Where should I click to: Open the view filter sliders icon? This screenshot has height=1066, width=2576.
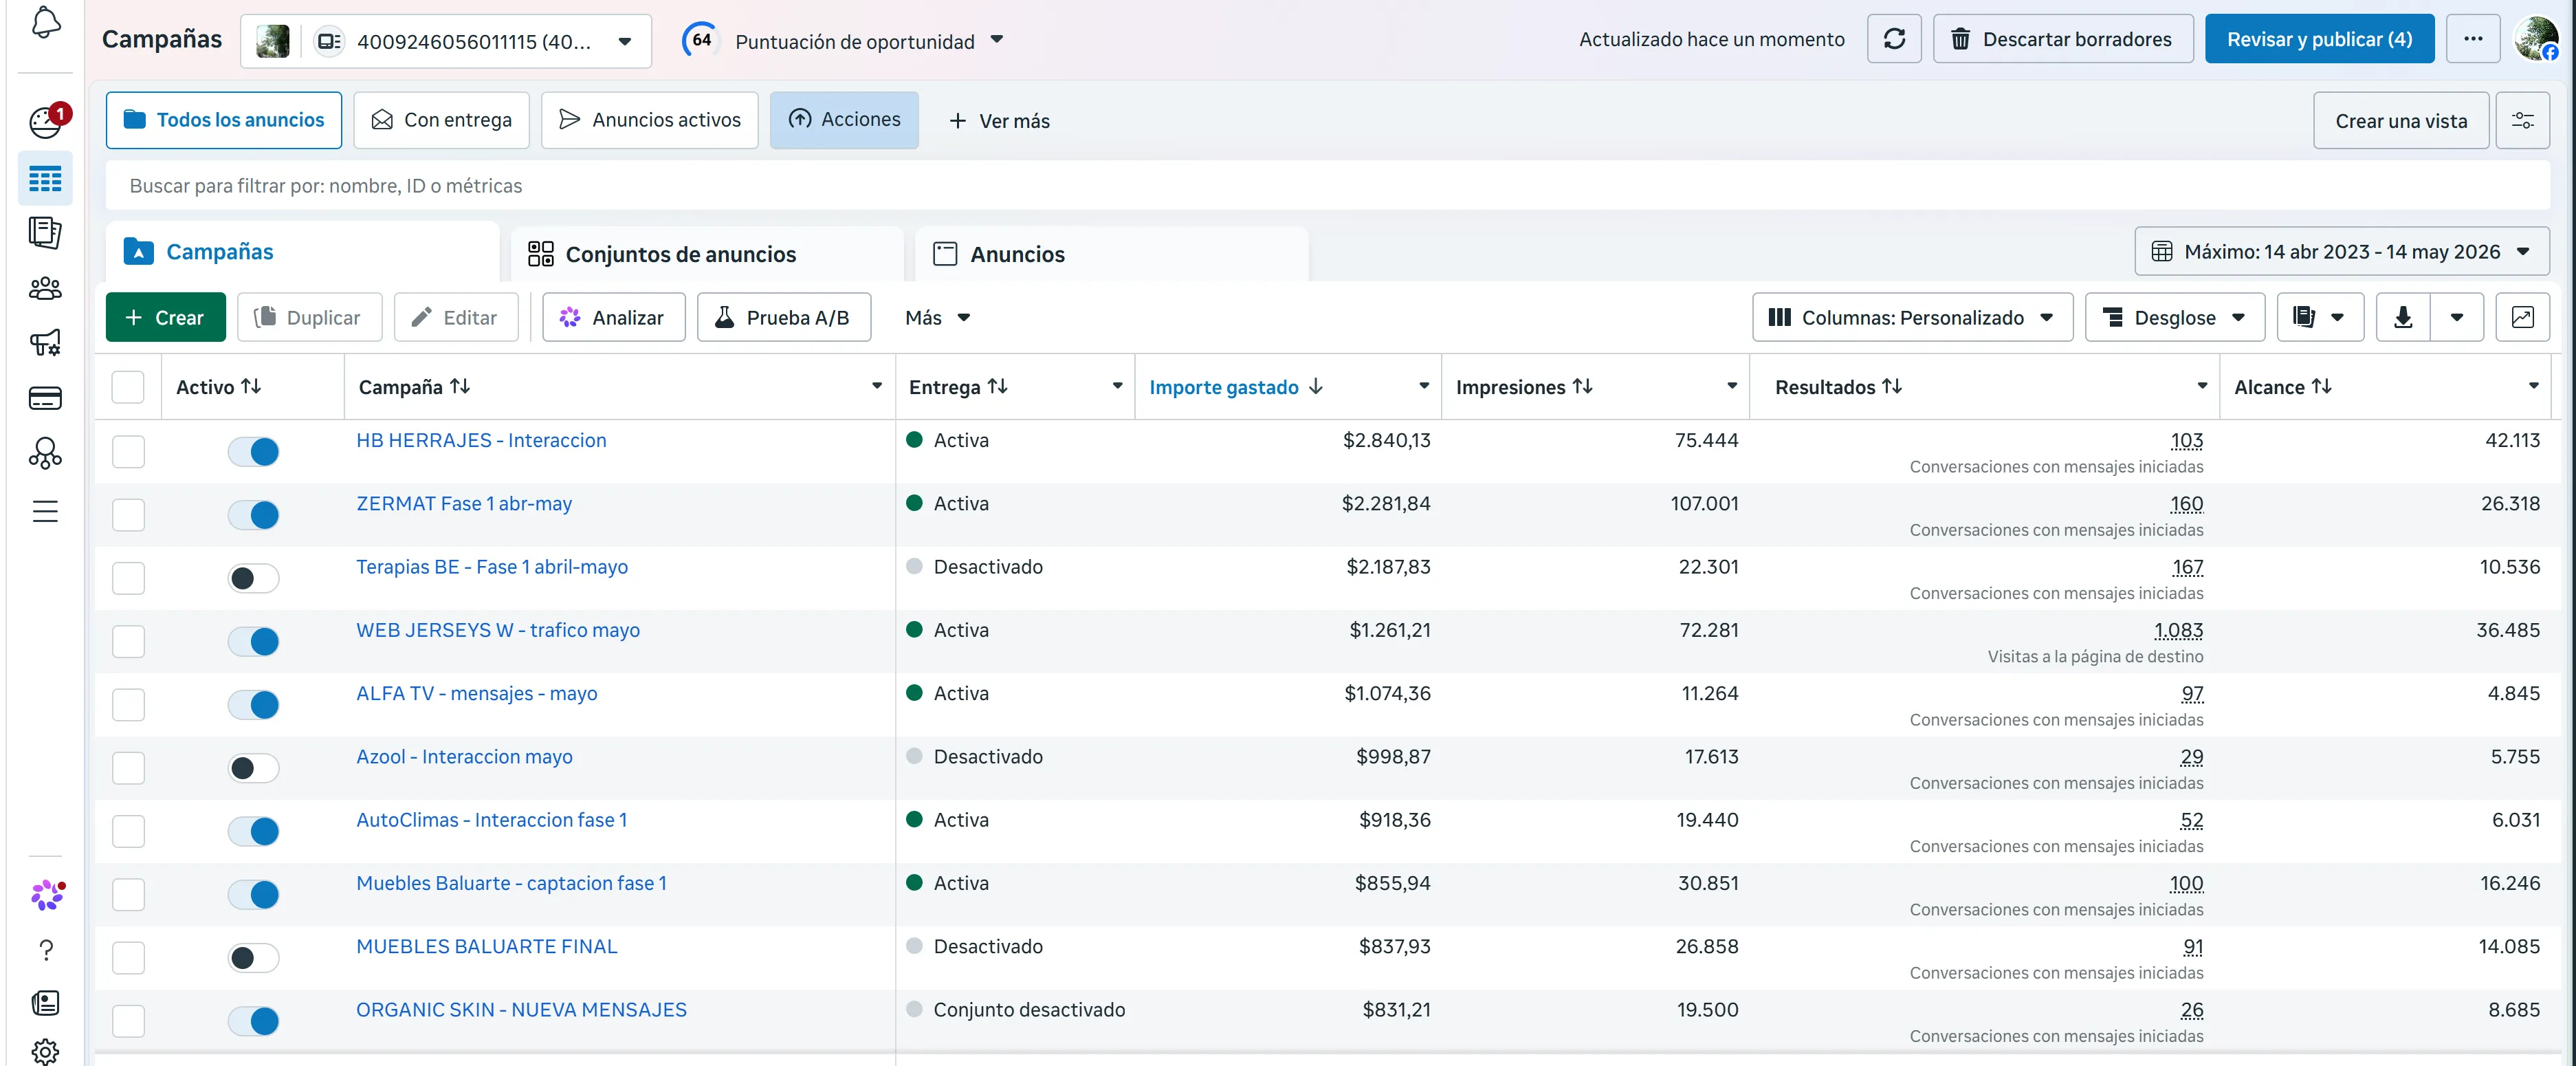(x=2522, y=121)
